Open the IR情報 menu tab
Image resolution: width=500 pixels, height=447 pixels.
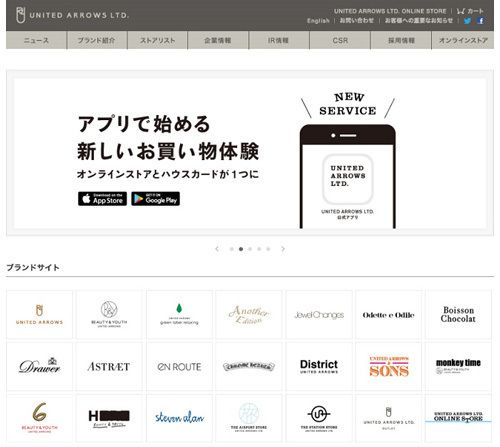click(279, 40)
